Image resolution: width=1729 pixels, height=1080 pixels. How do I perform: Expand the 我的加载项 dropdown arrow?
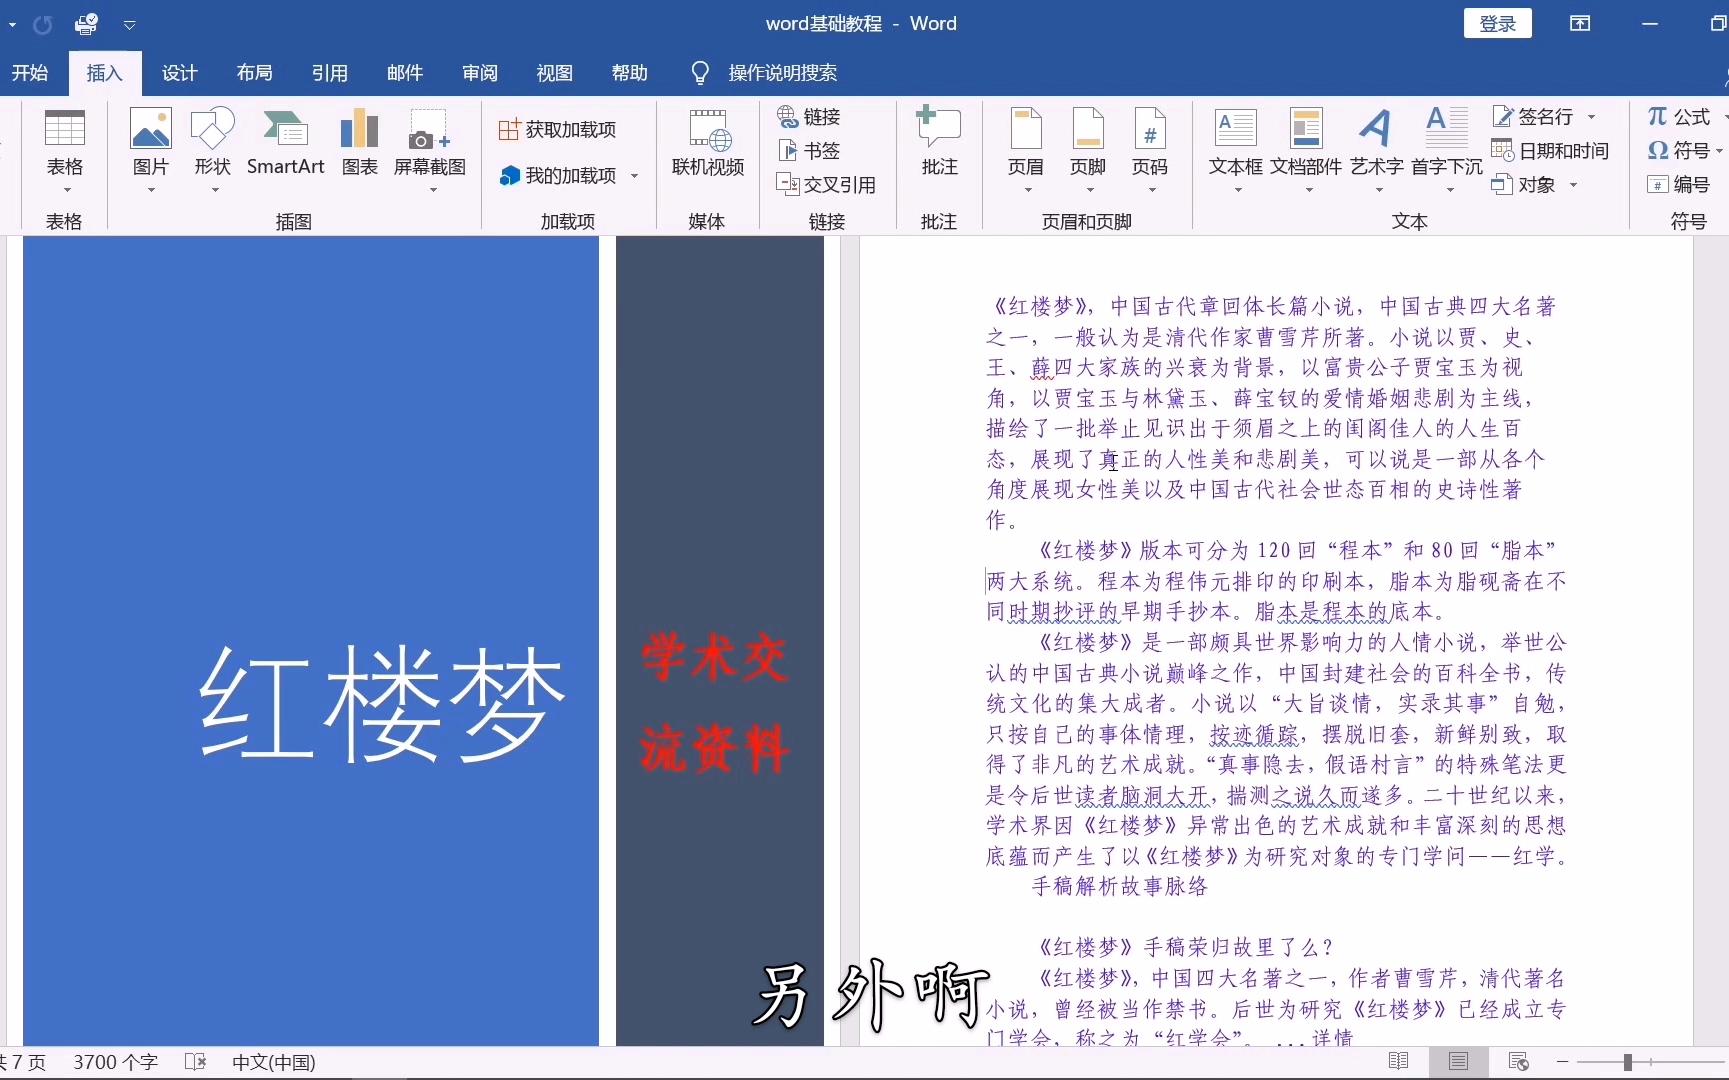pyautogui.click(x=634, y=176)
